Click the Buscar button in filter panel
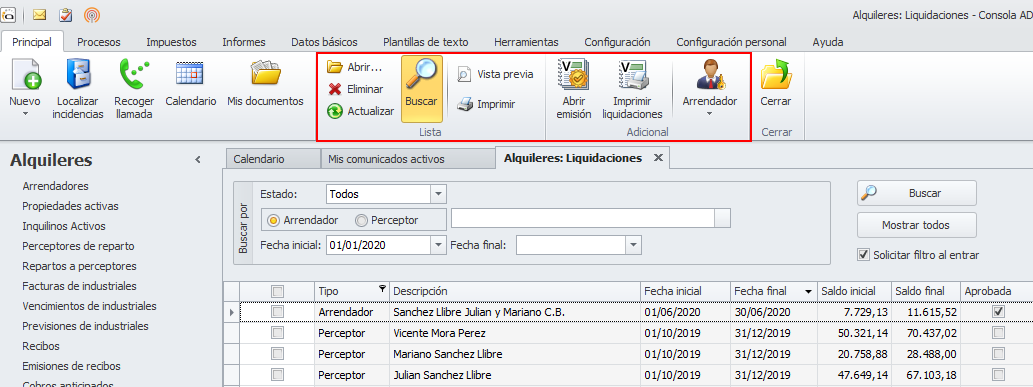The height and width of the screenshot is (387, 1033). 916,193
